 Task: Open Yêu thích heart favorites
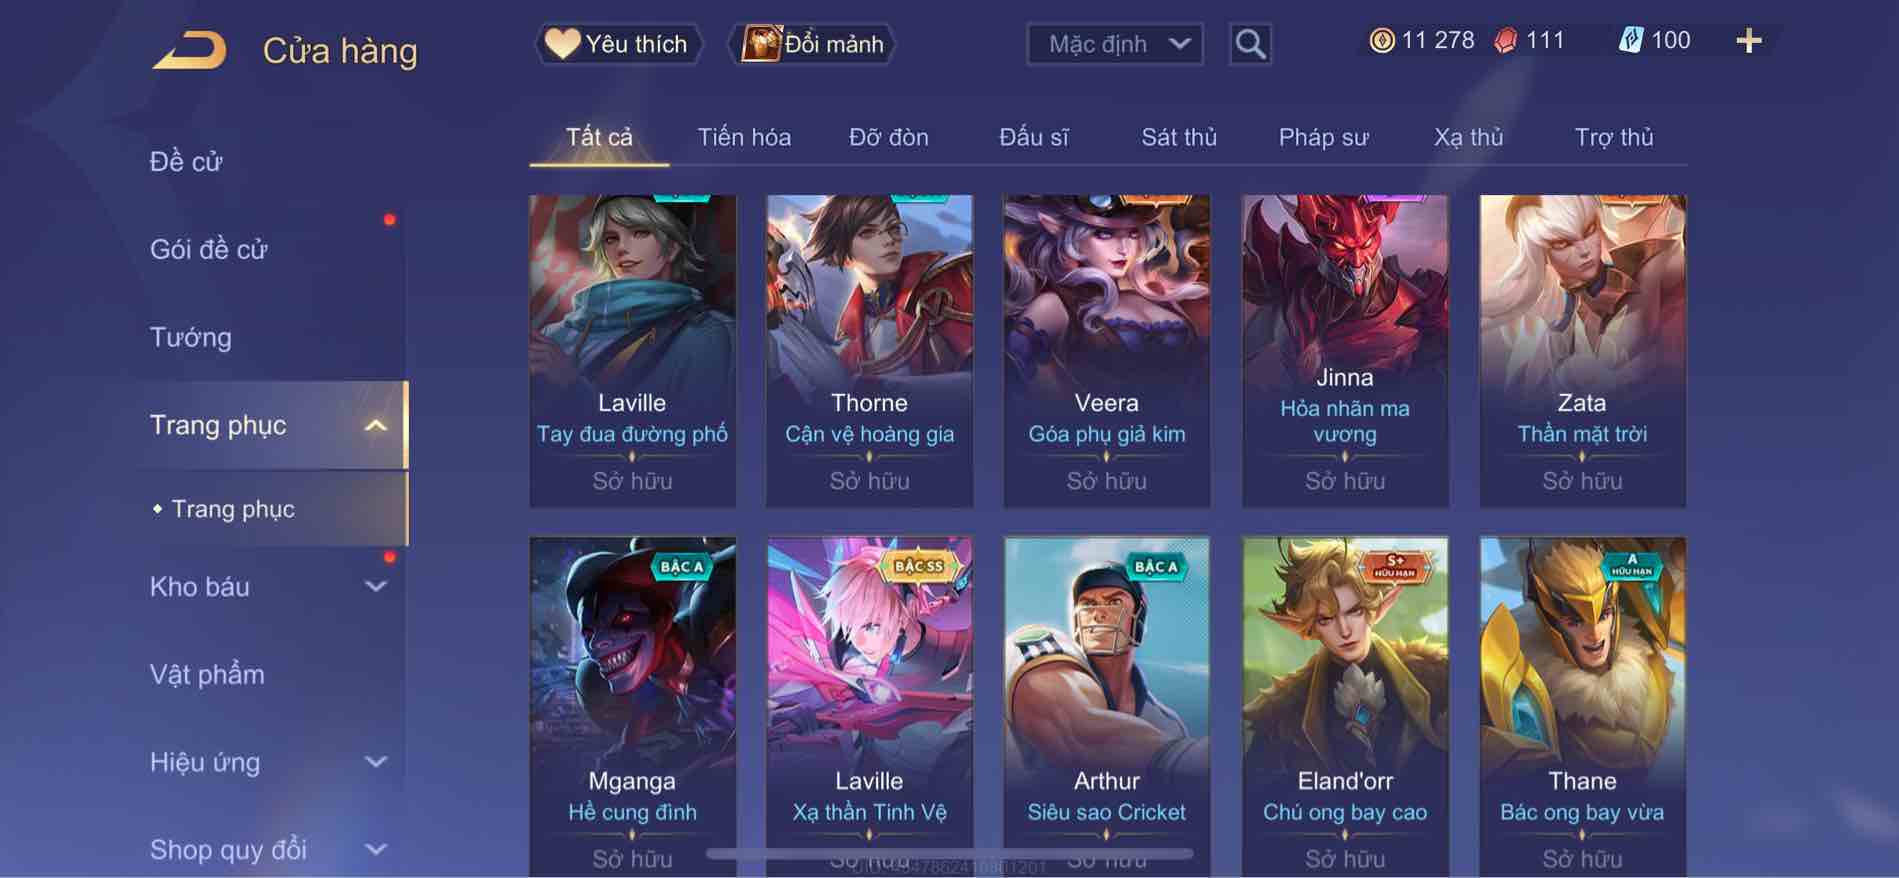click(616, 44)
